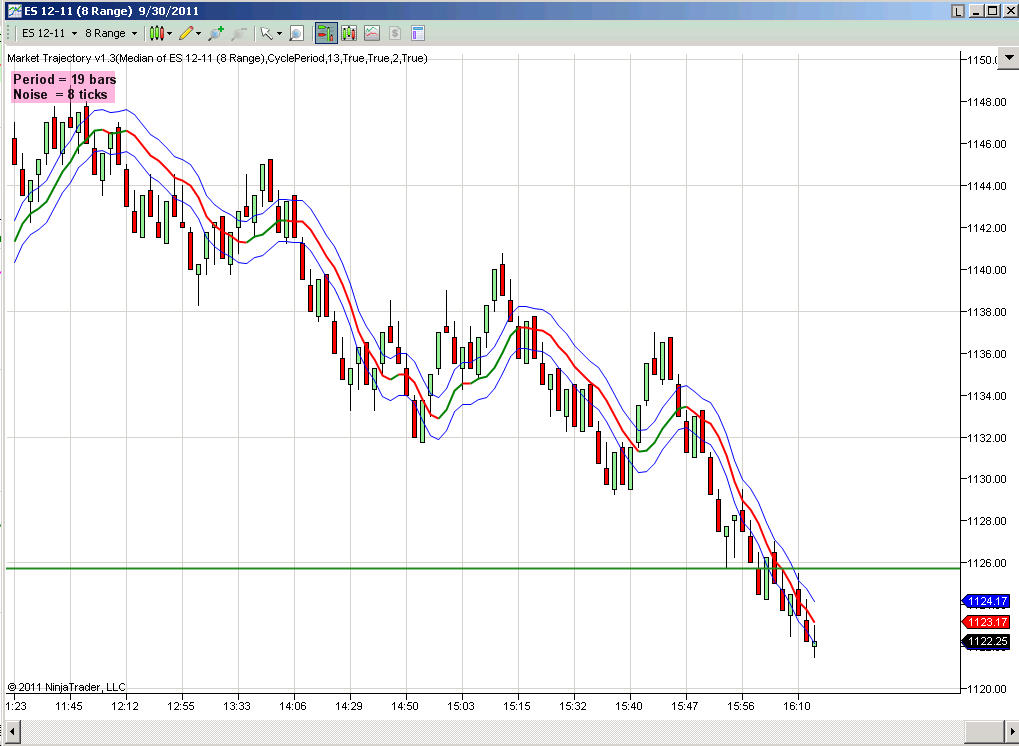This screenshot has width=1019, height=746.
Task: Click the scroll left arrow on horizontal scrollbar
Action: [12, 732]
